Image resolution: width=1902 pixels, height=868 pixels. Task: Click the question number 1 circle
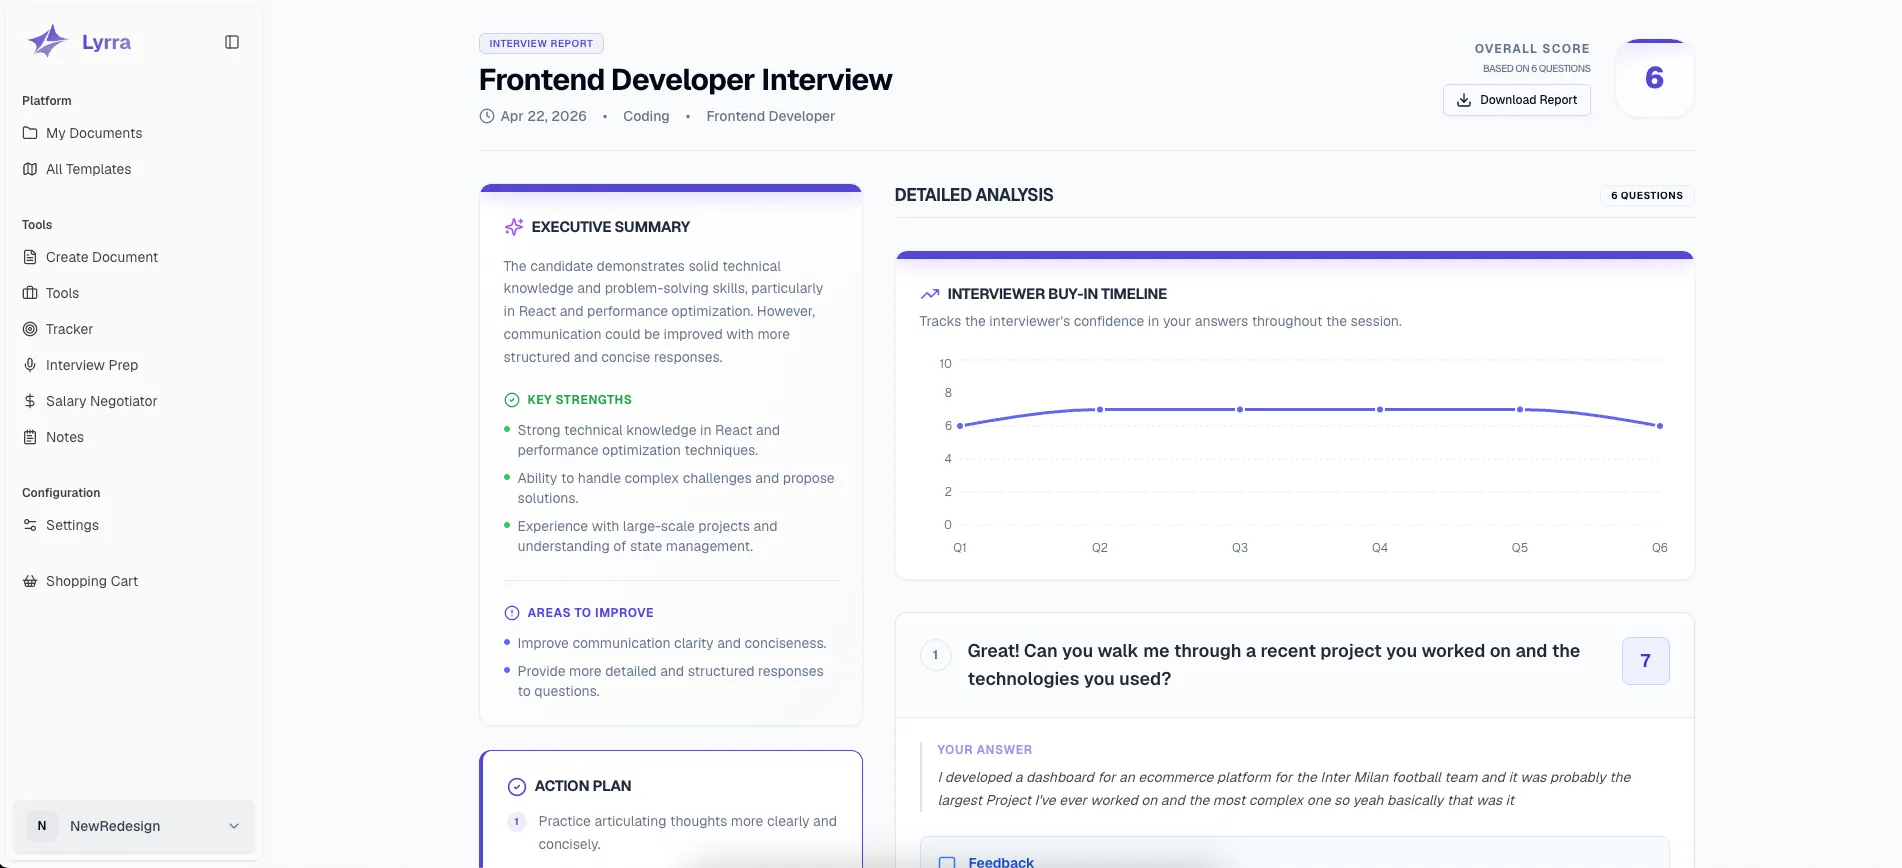point(935,655)
